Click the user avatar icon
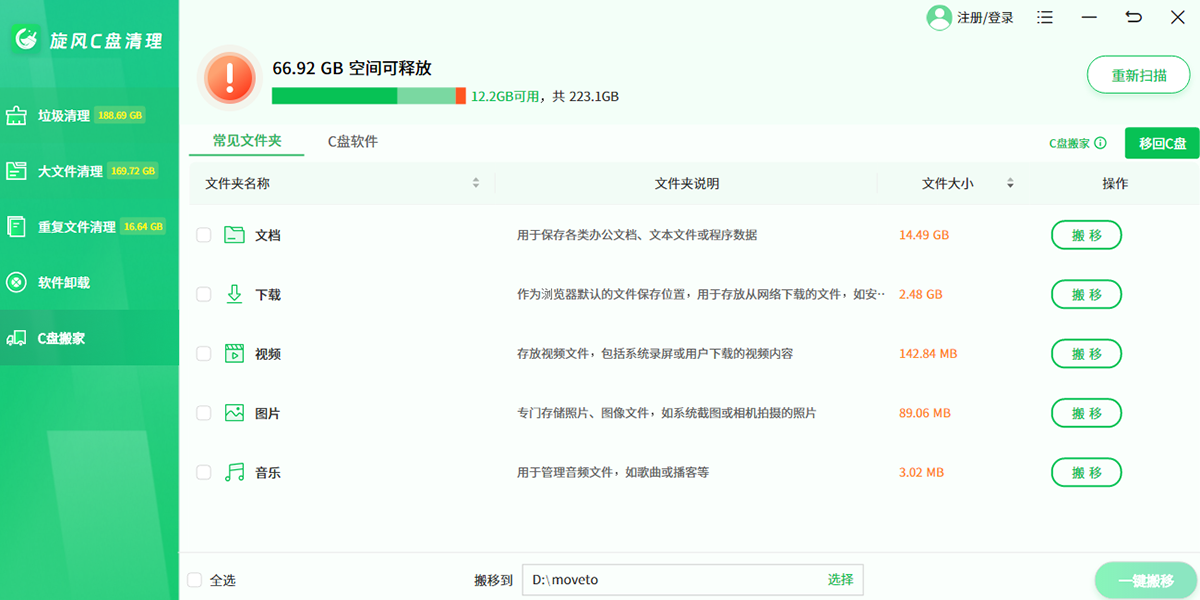 [x=939, y=17]
